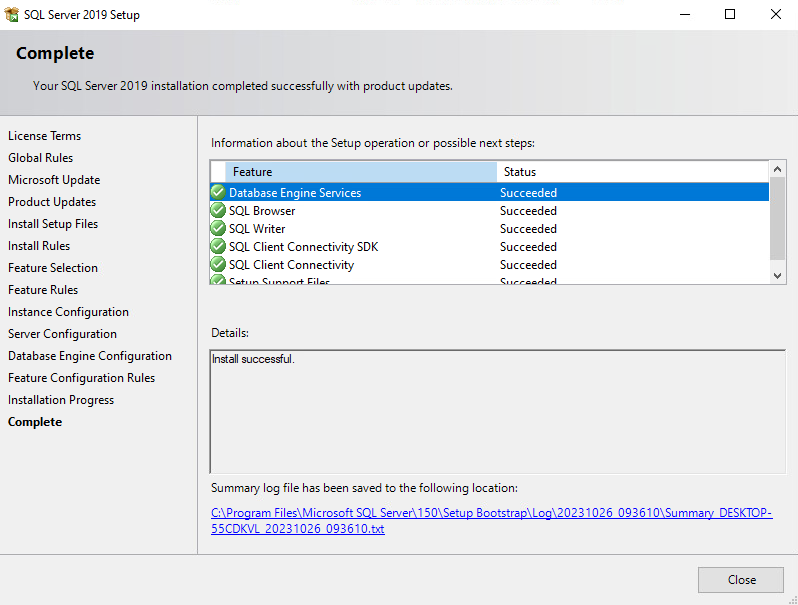Click the License Terms step
This screenshot has width=798, height=605.
pyautogui.click(x=44, y=136)
